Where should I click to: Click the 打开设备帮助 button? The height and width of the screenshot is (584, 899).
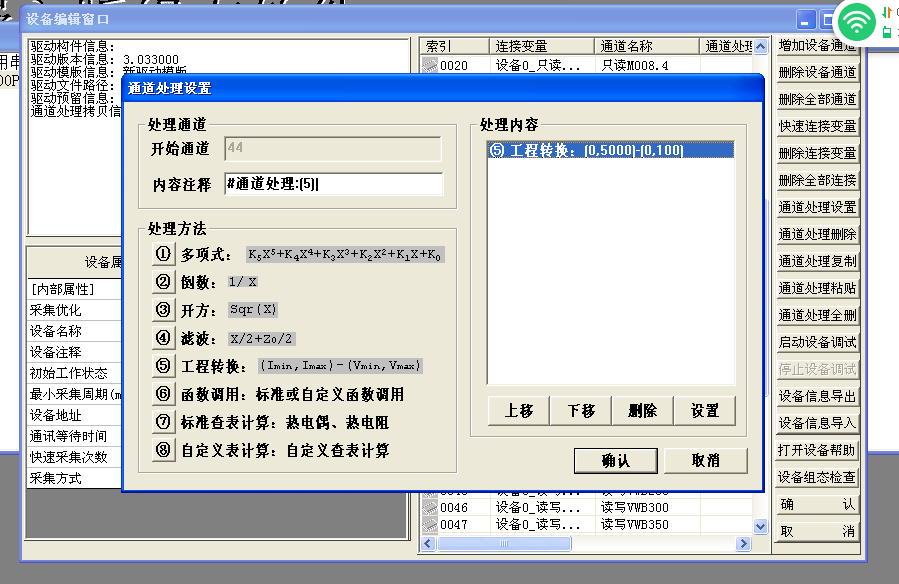pos(817,450)
